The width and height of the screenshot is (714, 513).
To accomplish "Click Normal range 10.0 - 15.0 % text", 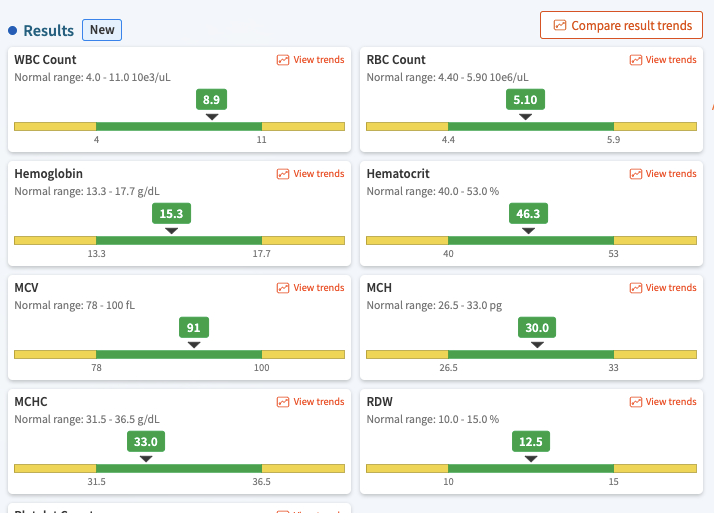I will [433, 420].
